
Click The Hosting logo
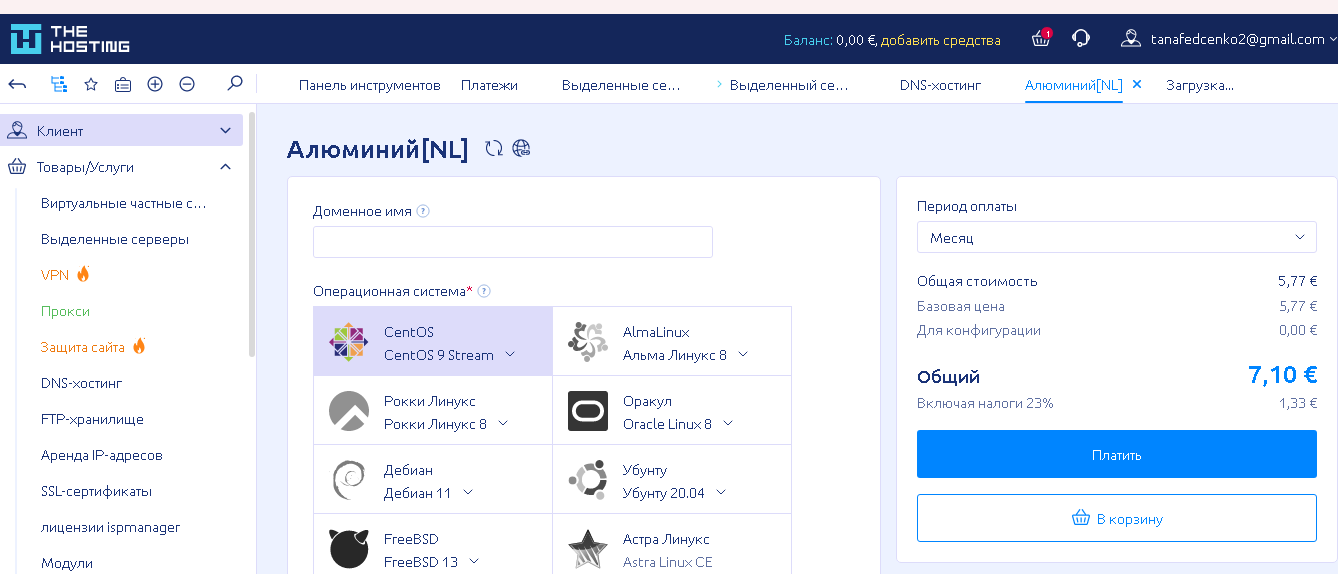click(69, 38)
